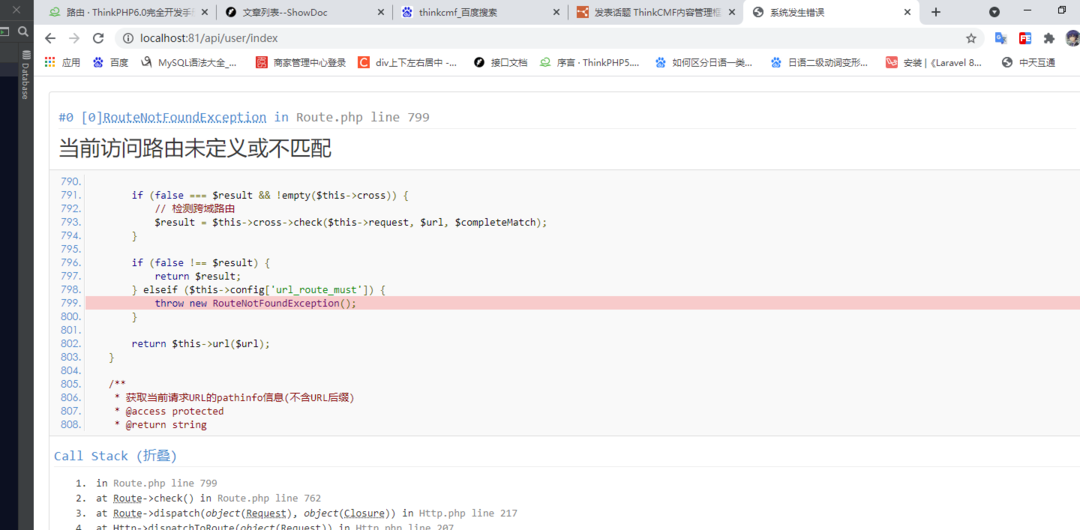Click the X icon in the IDE window

coord(15,10)
